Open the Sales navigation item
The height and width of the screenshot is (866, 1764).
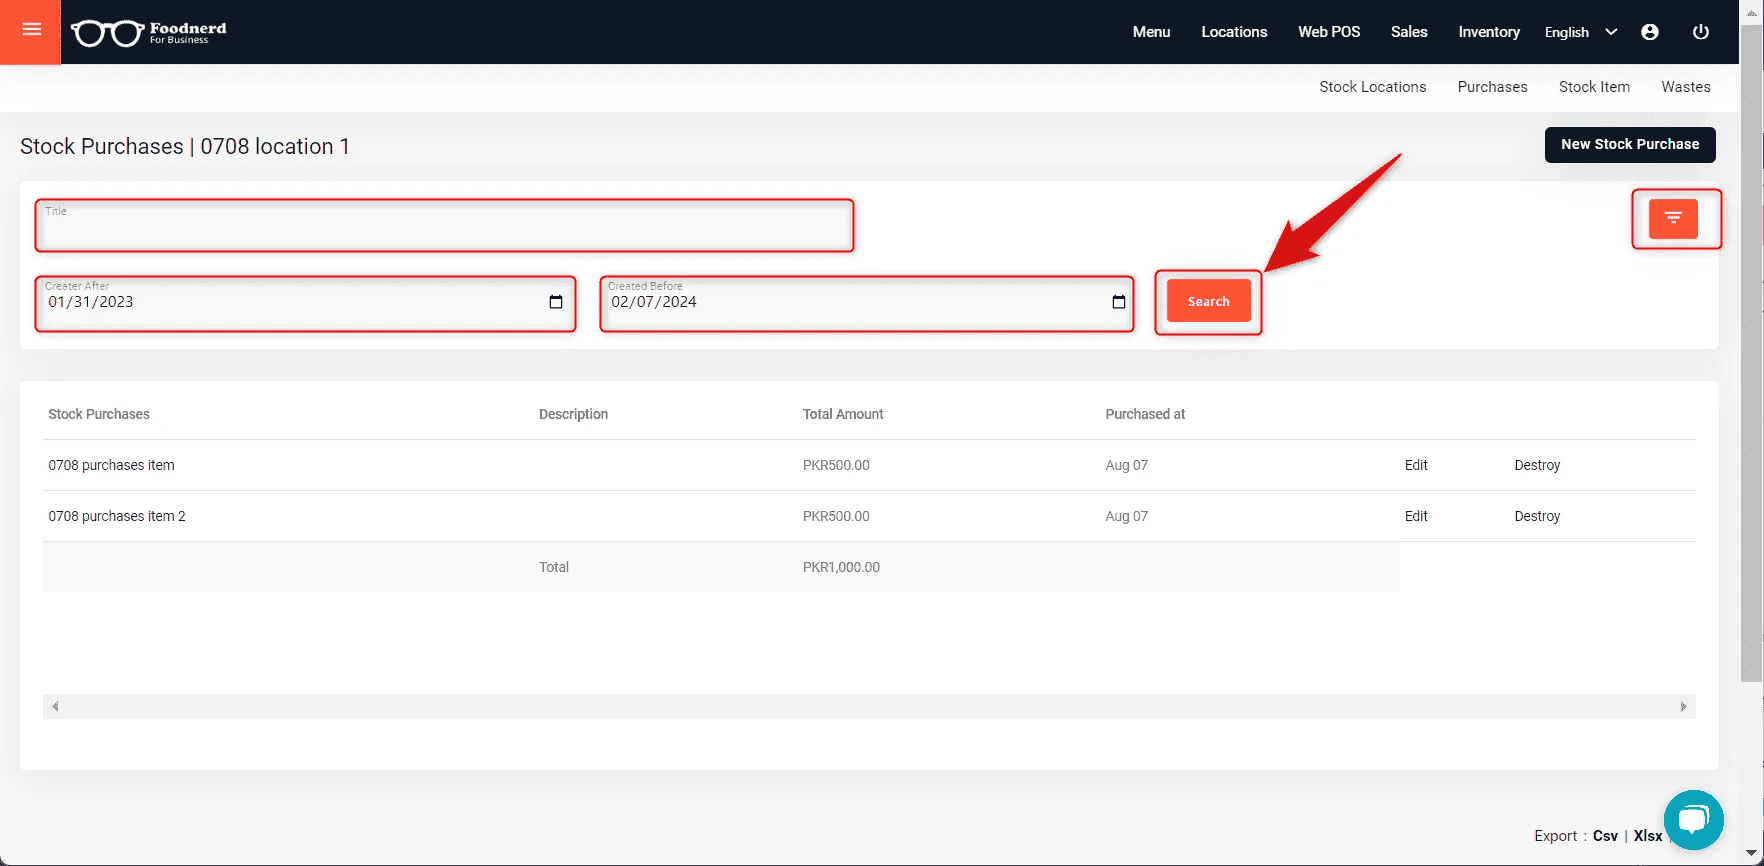[x=1409, y=32]
